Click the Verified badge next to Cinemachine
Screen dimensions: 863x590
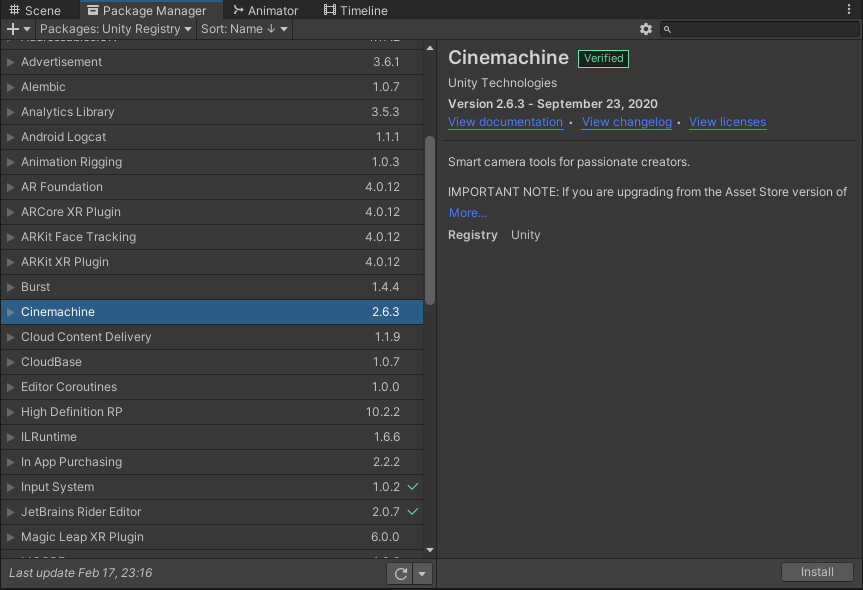(603, 59)
